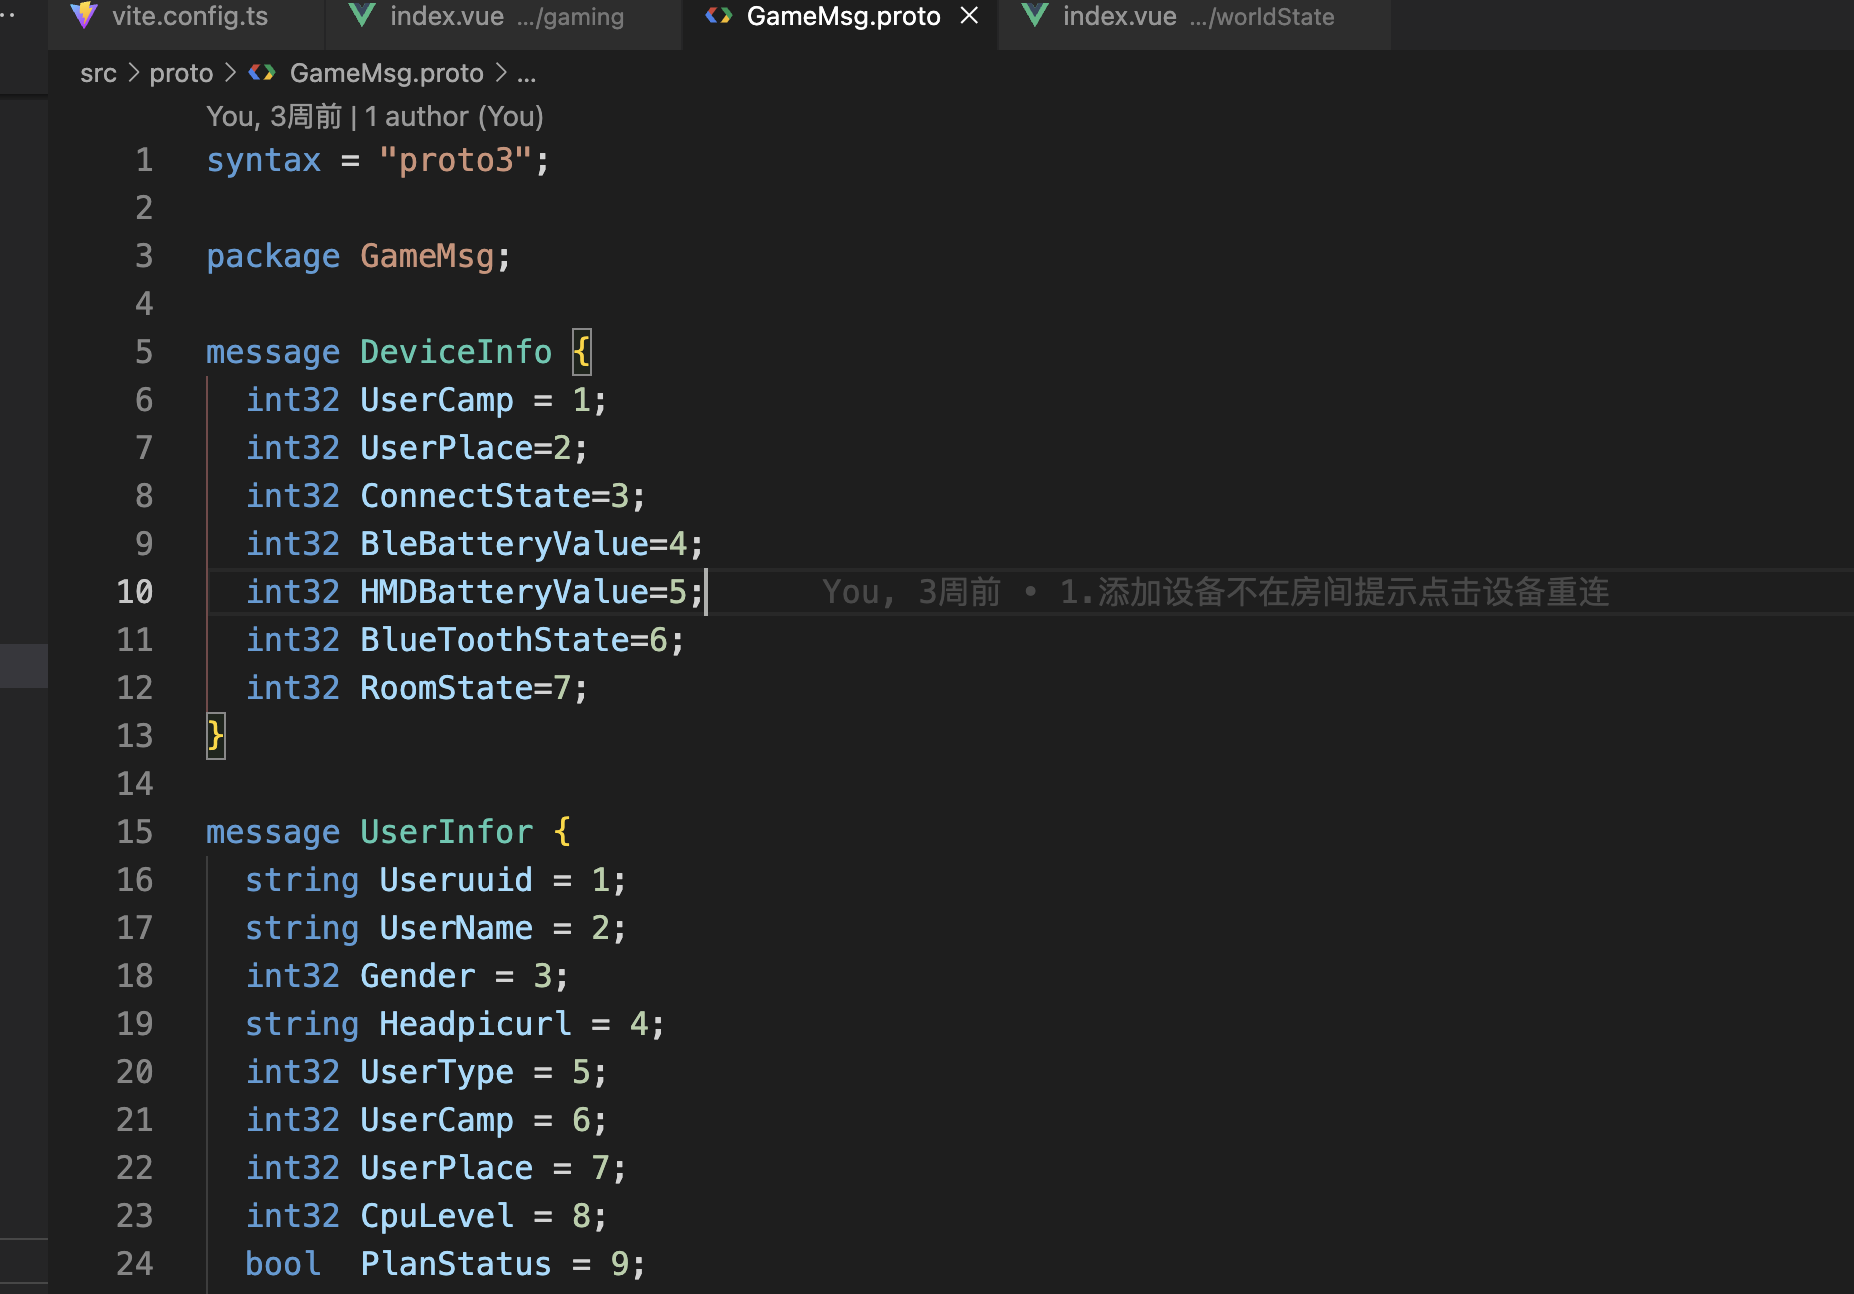Select the active GameMsg.proto tab
Viewport: 1854px width, 1294px height.
click(x=843, y=16)
